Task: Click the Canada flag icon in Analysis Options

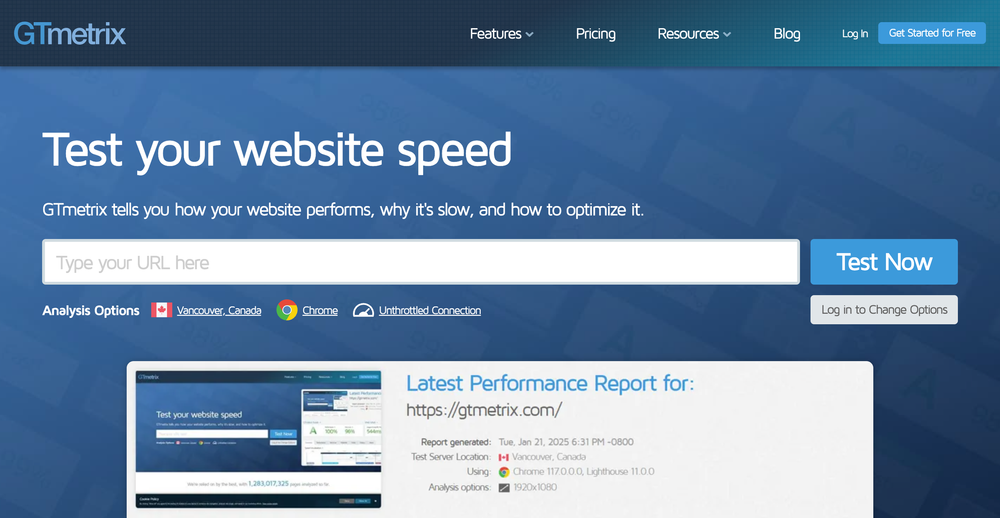Action: tap(161, 310)
